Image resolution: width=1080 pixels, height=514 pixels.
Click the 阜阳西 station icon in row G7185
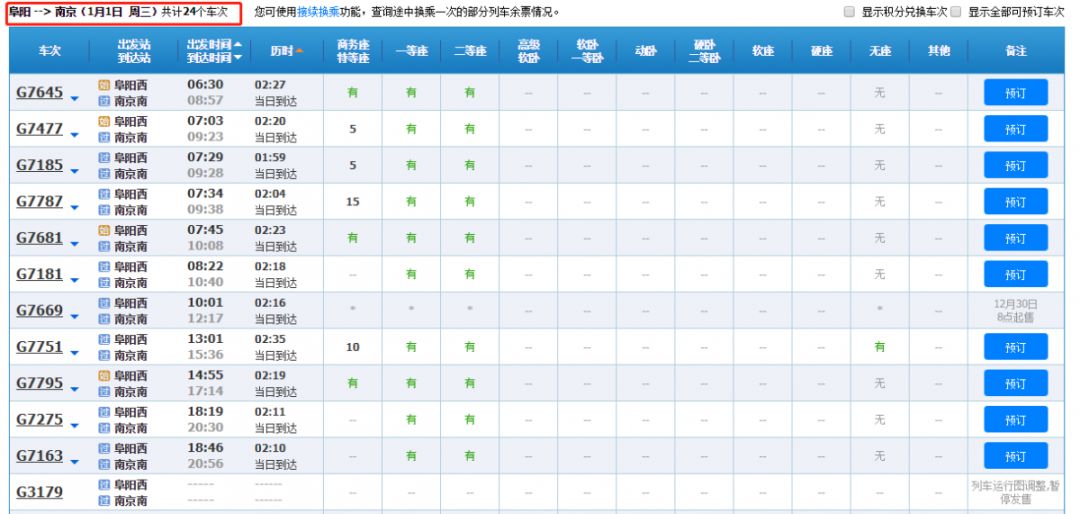(104, 158)
